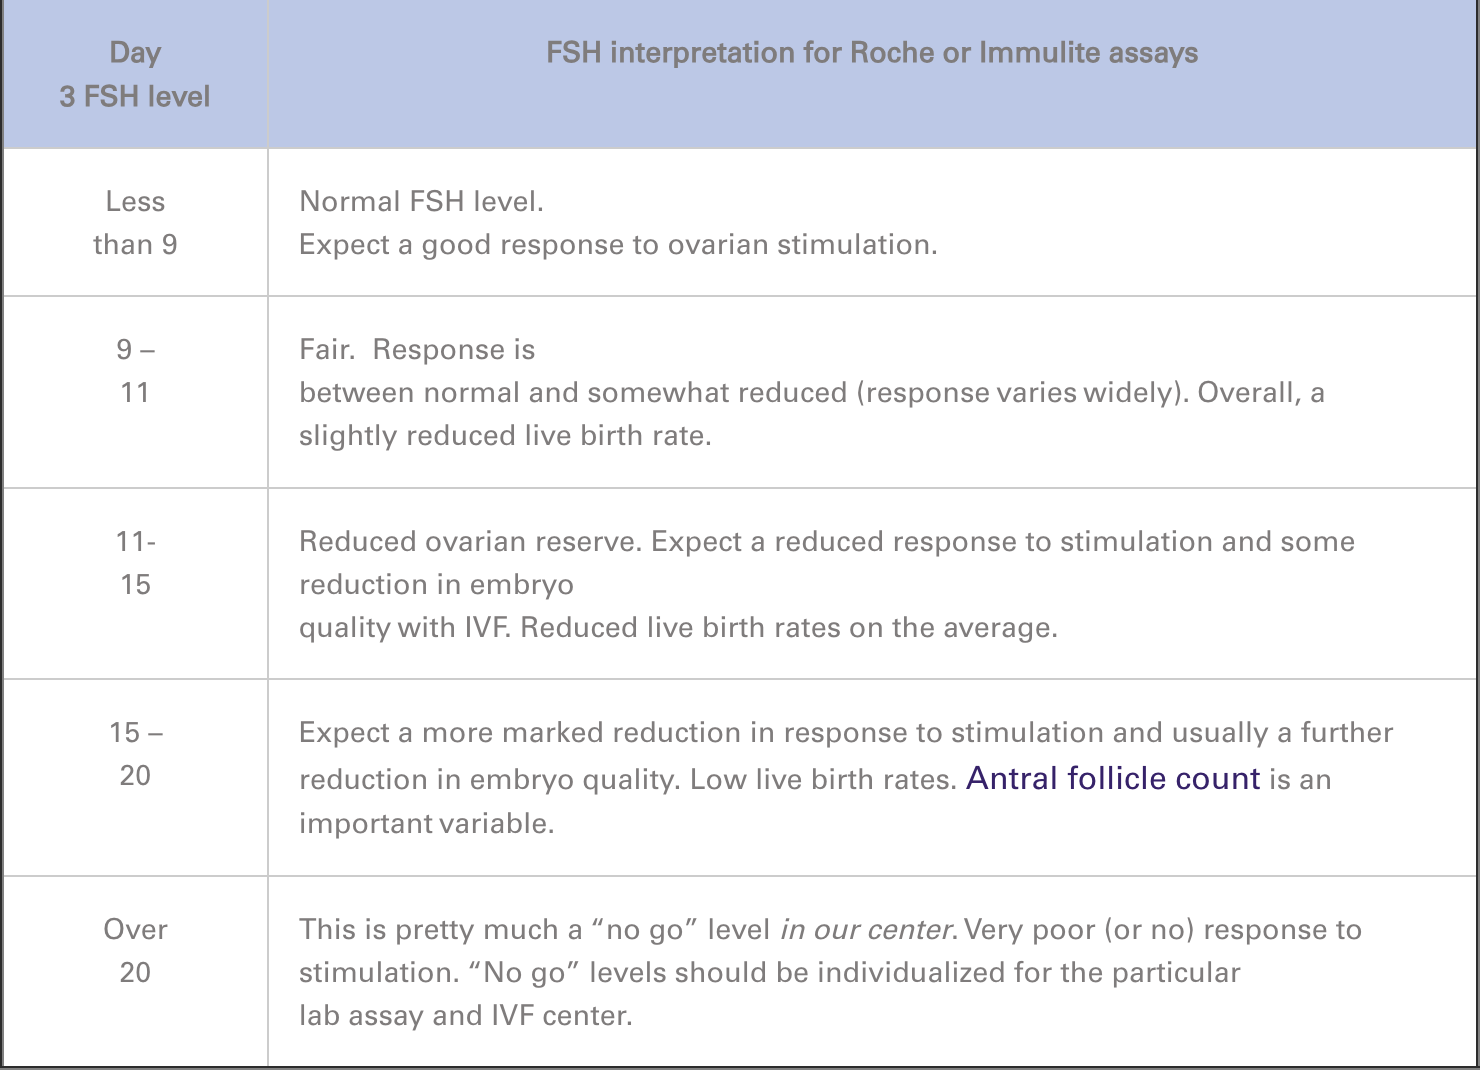Click the "Antral follicle count" link
Viewport: 1480px width, 1070px height.
coord(1112,778)
